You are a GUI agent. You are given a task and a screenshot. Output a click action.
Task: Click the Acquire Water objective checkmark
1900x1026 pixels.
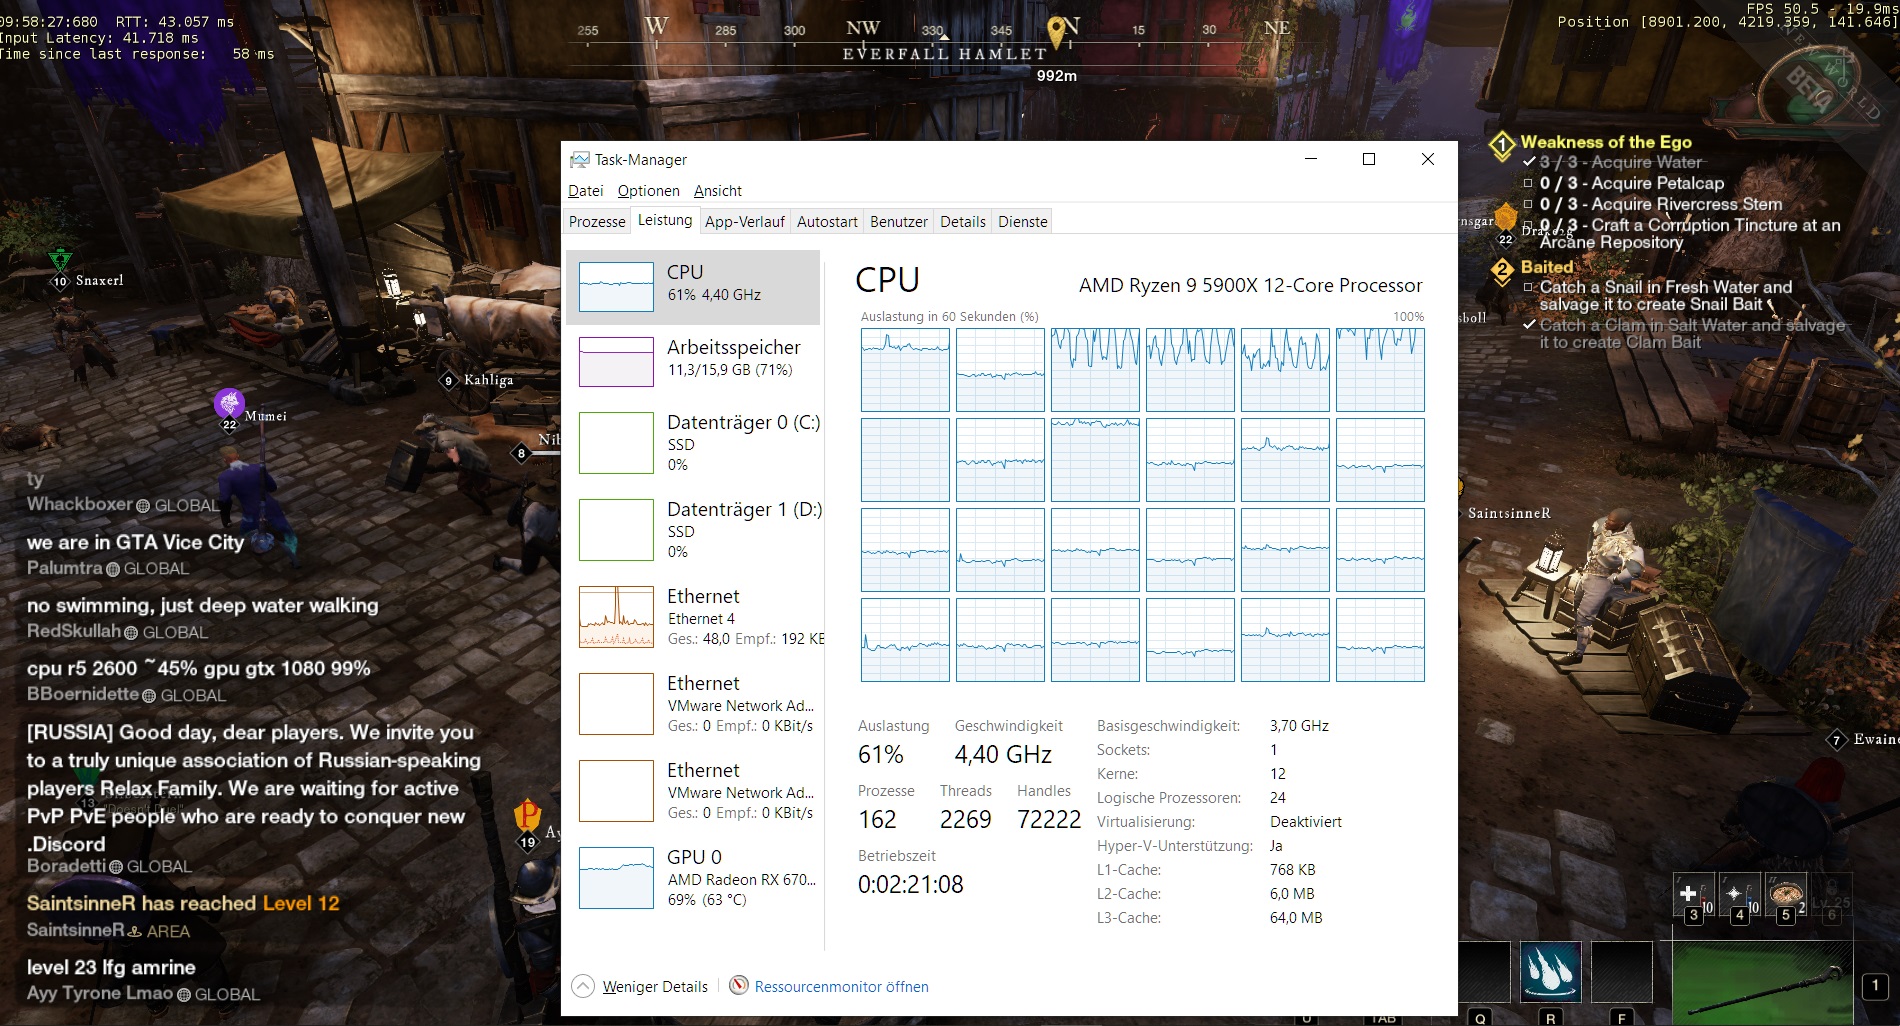1529,162
